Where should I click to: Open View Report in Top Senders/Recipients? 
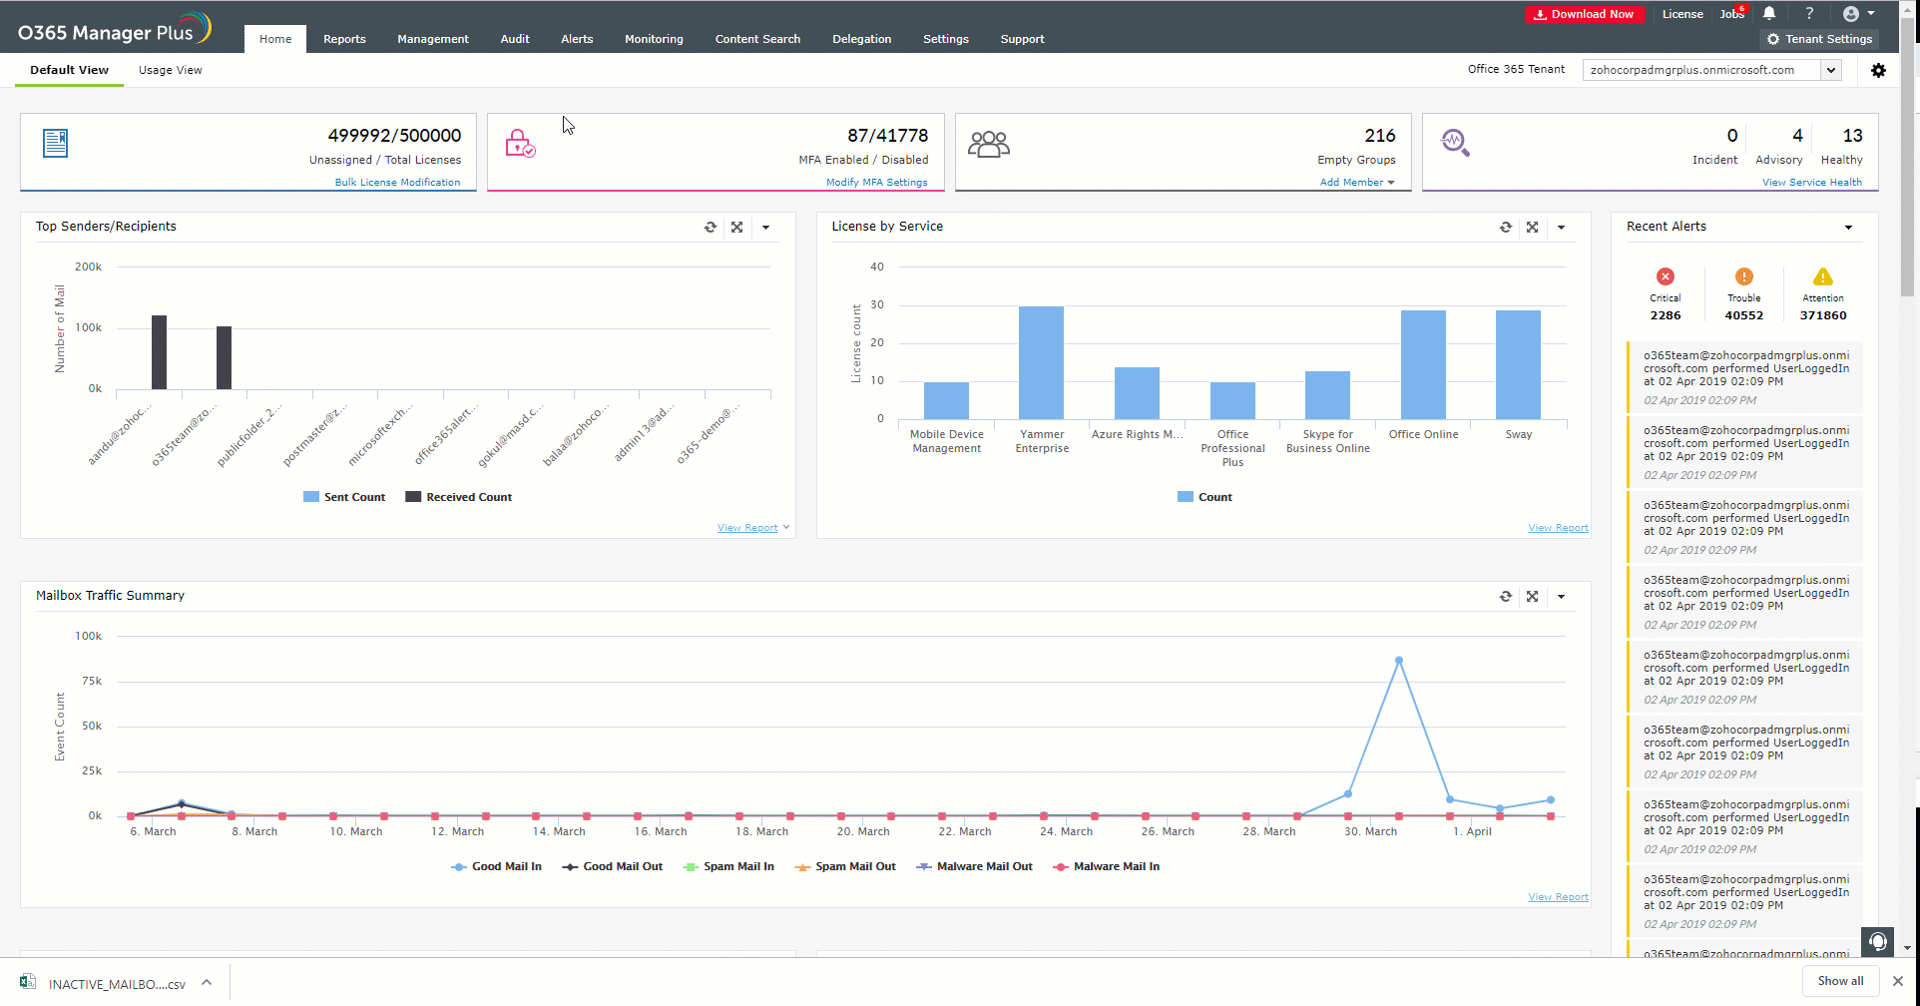747,527
